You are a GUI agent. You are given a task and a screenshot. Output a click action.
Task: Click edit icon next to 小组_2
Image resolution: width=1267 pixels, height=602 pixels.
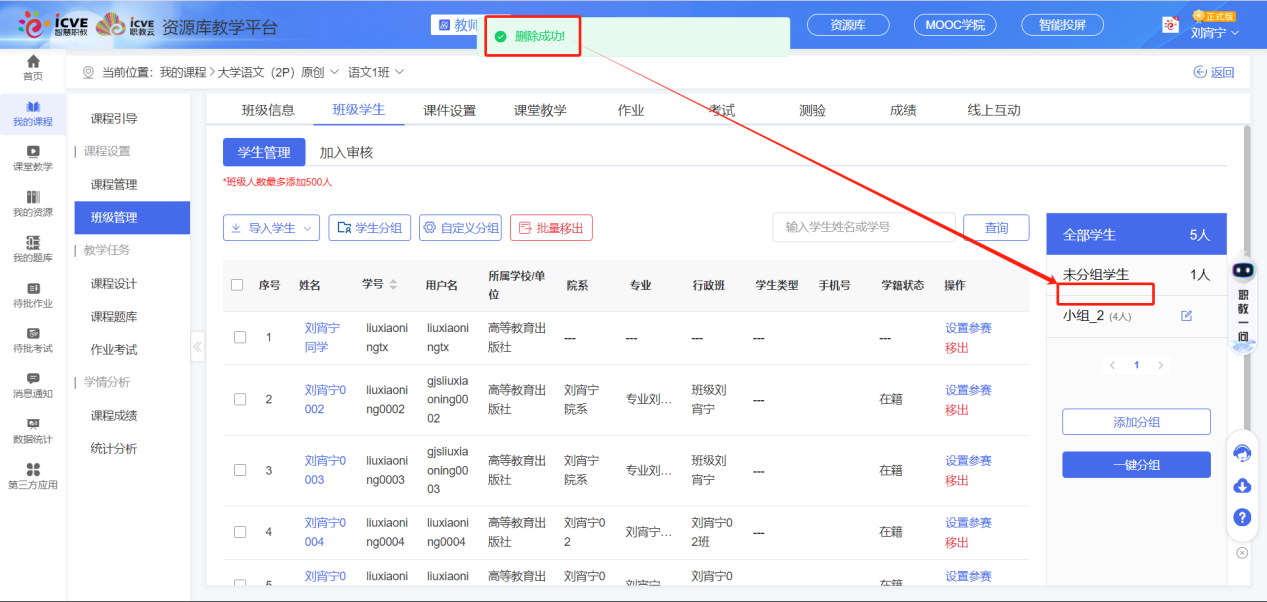(1187, 316)
